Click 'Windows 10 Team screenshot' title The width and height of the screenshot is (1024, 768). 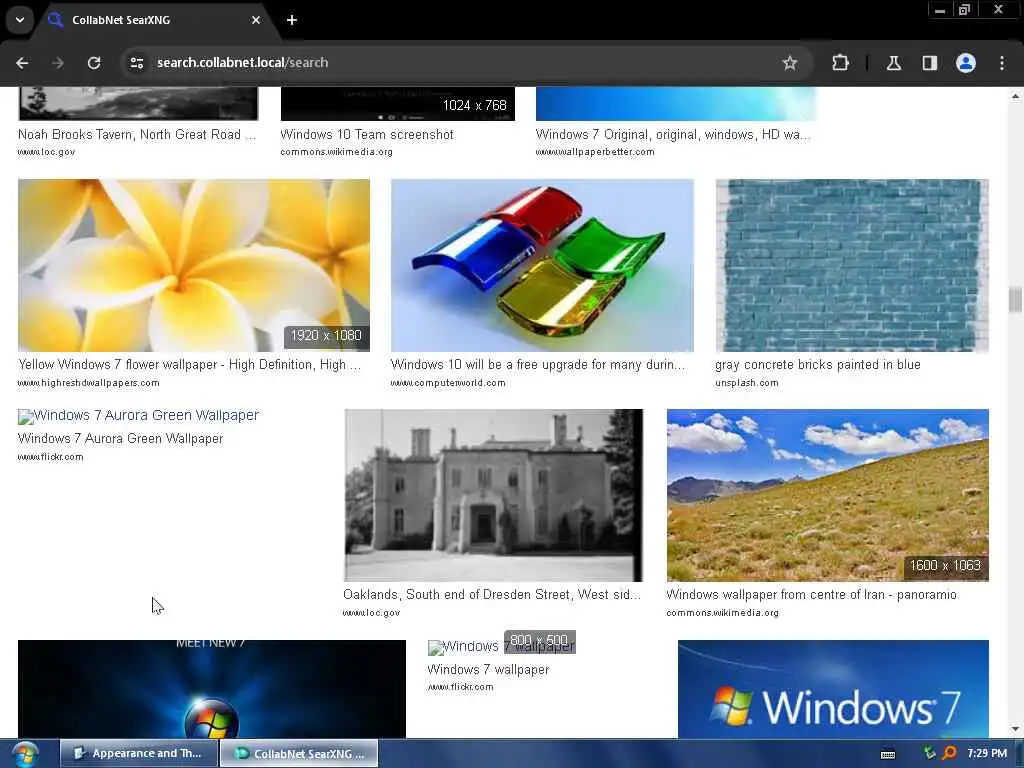[367, 135]
